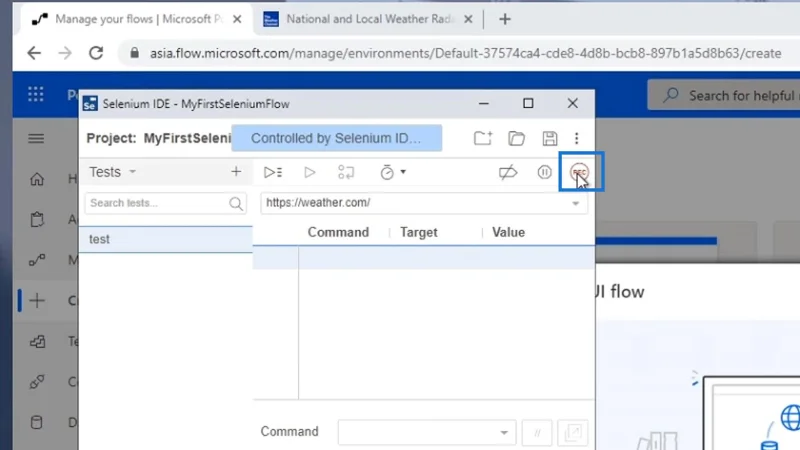The image size is (800, 450).
Task: Open base URL dropdown arrow
Action: [x=576, y=203]
